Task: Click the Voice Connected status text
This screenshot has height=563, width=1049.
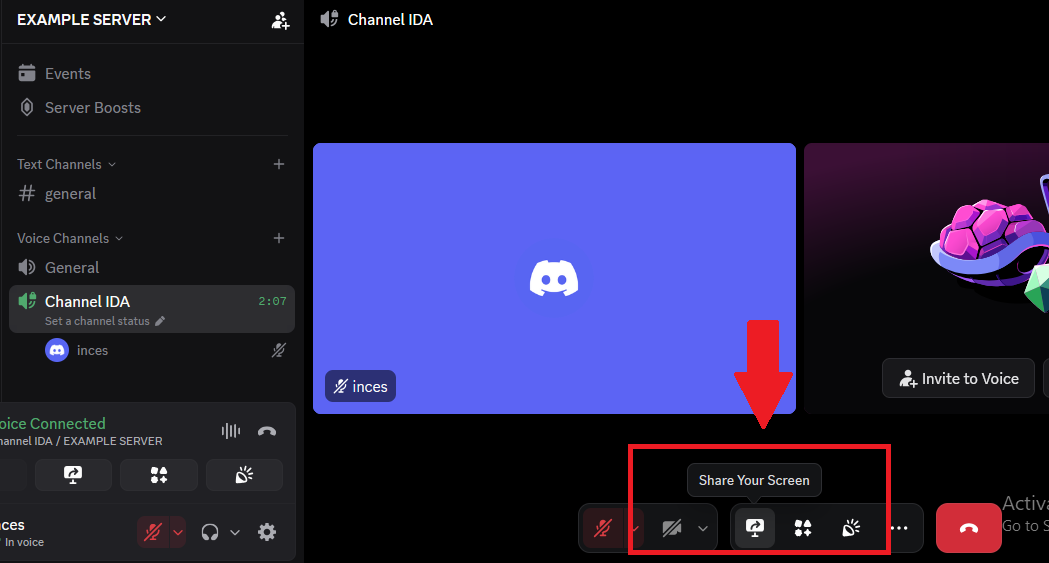Action: 53,423
